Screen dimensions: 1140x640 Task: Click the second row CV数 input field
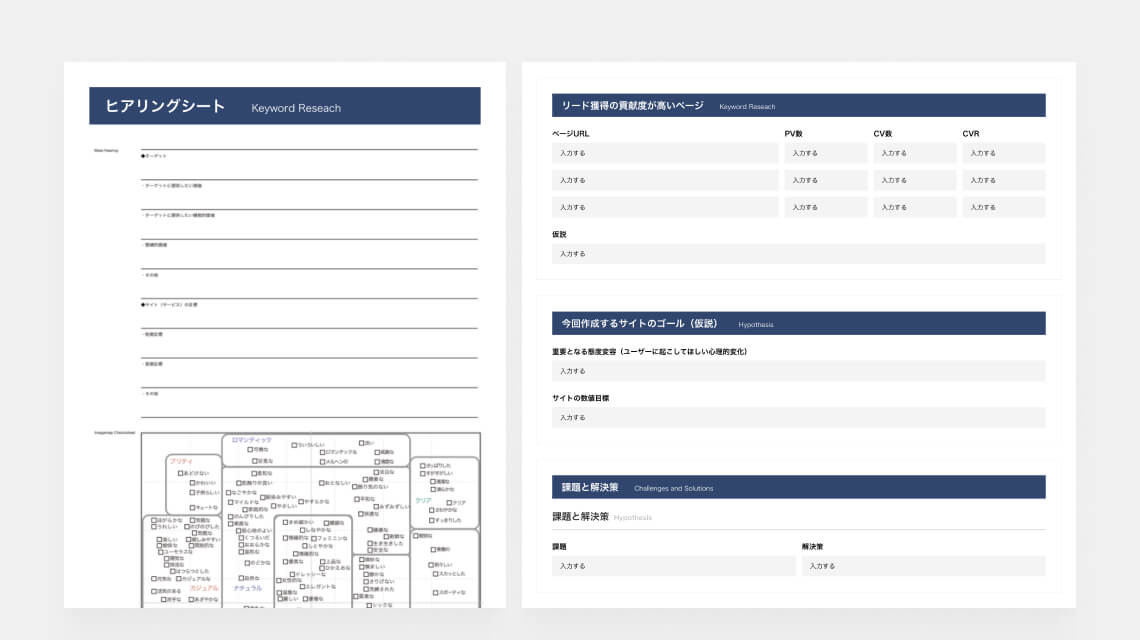point(915,180)
